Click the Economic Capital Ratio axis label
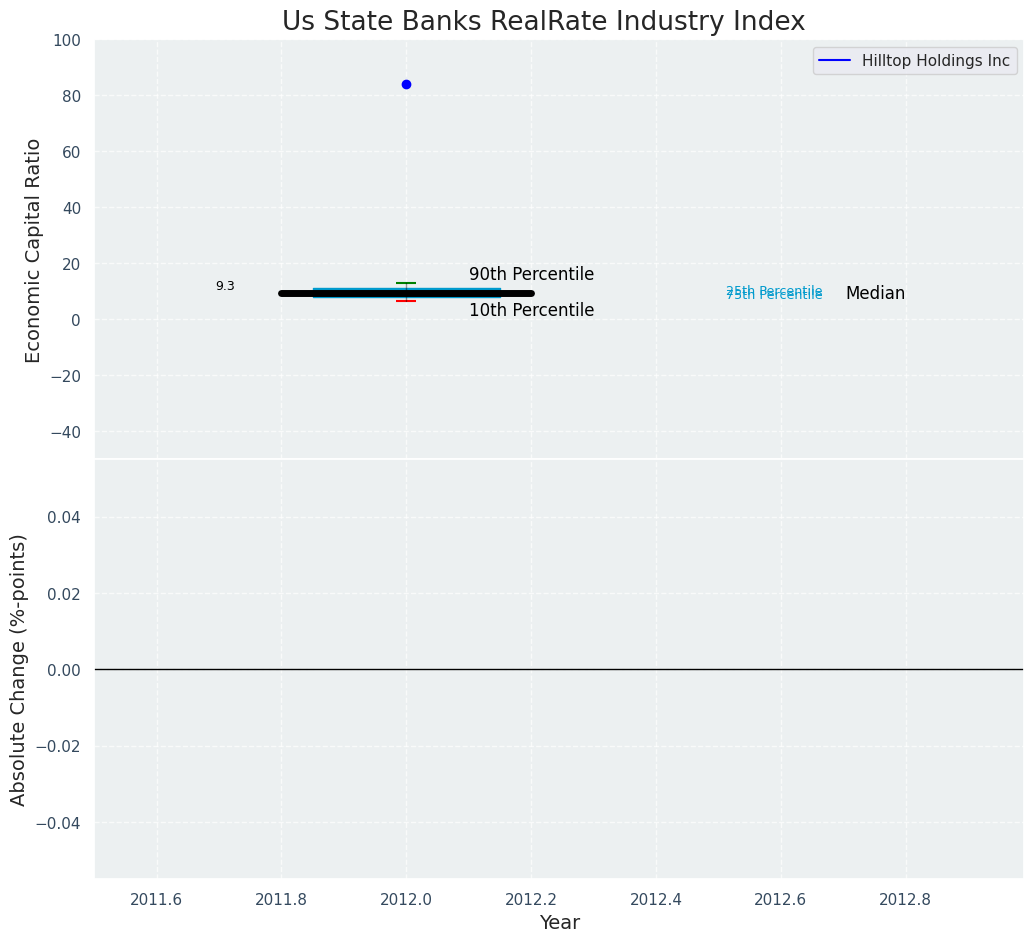 click(x=33, y=250)
